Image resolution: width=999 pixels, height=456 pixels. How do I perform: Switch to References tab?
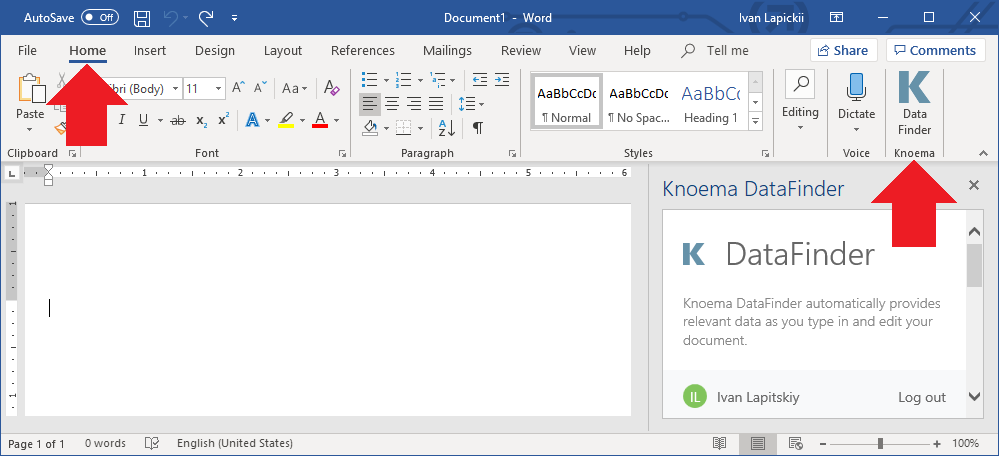[x=363, y=50]
